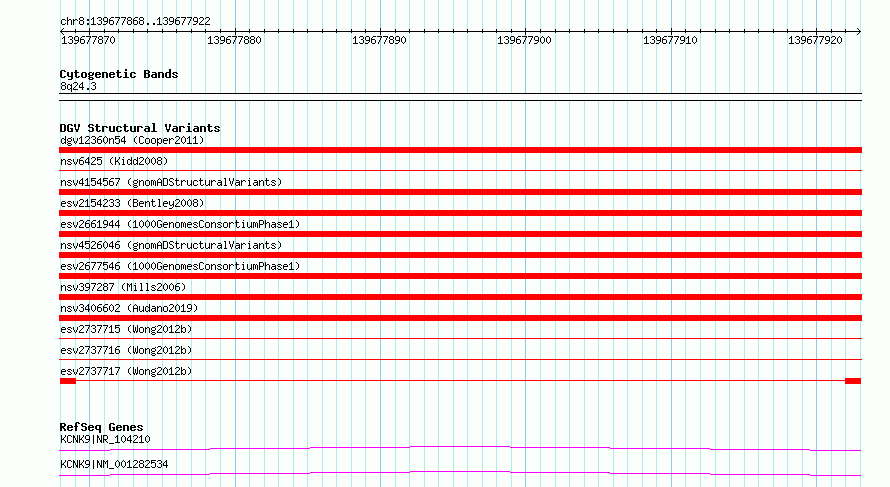
Task: Select nsv4154567 (gnomADStructuralVariants) label
Action: point(171,182)
